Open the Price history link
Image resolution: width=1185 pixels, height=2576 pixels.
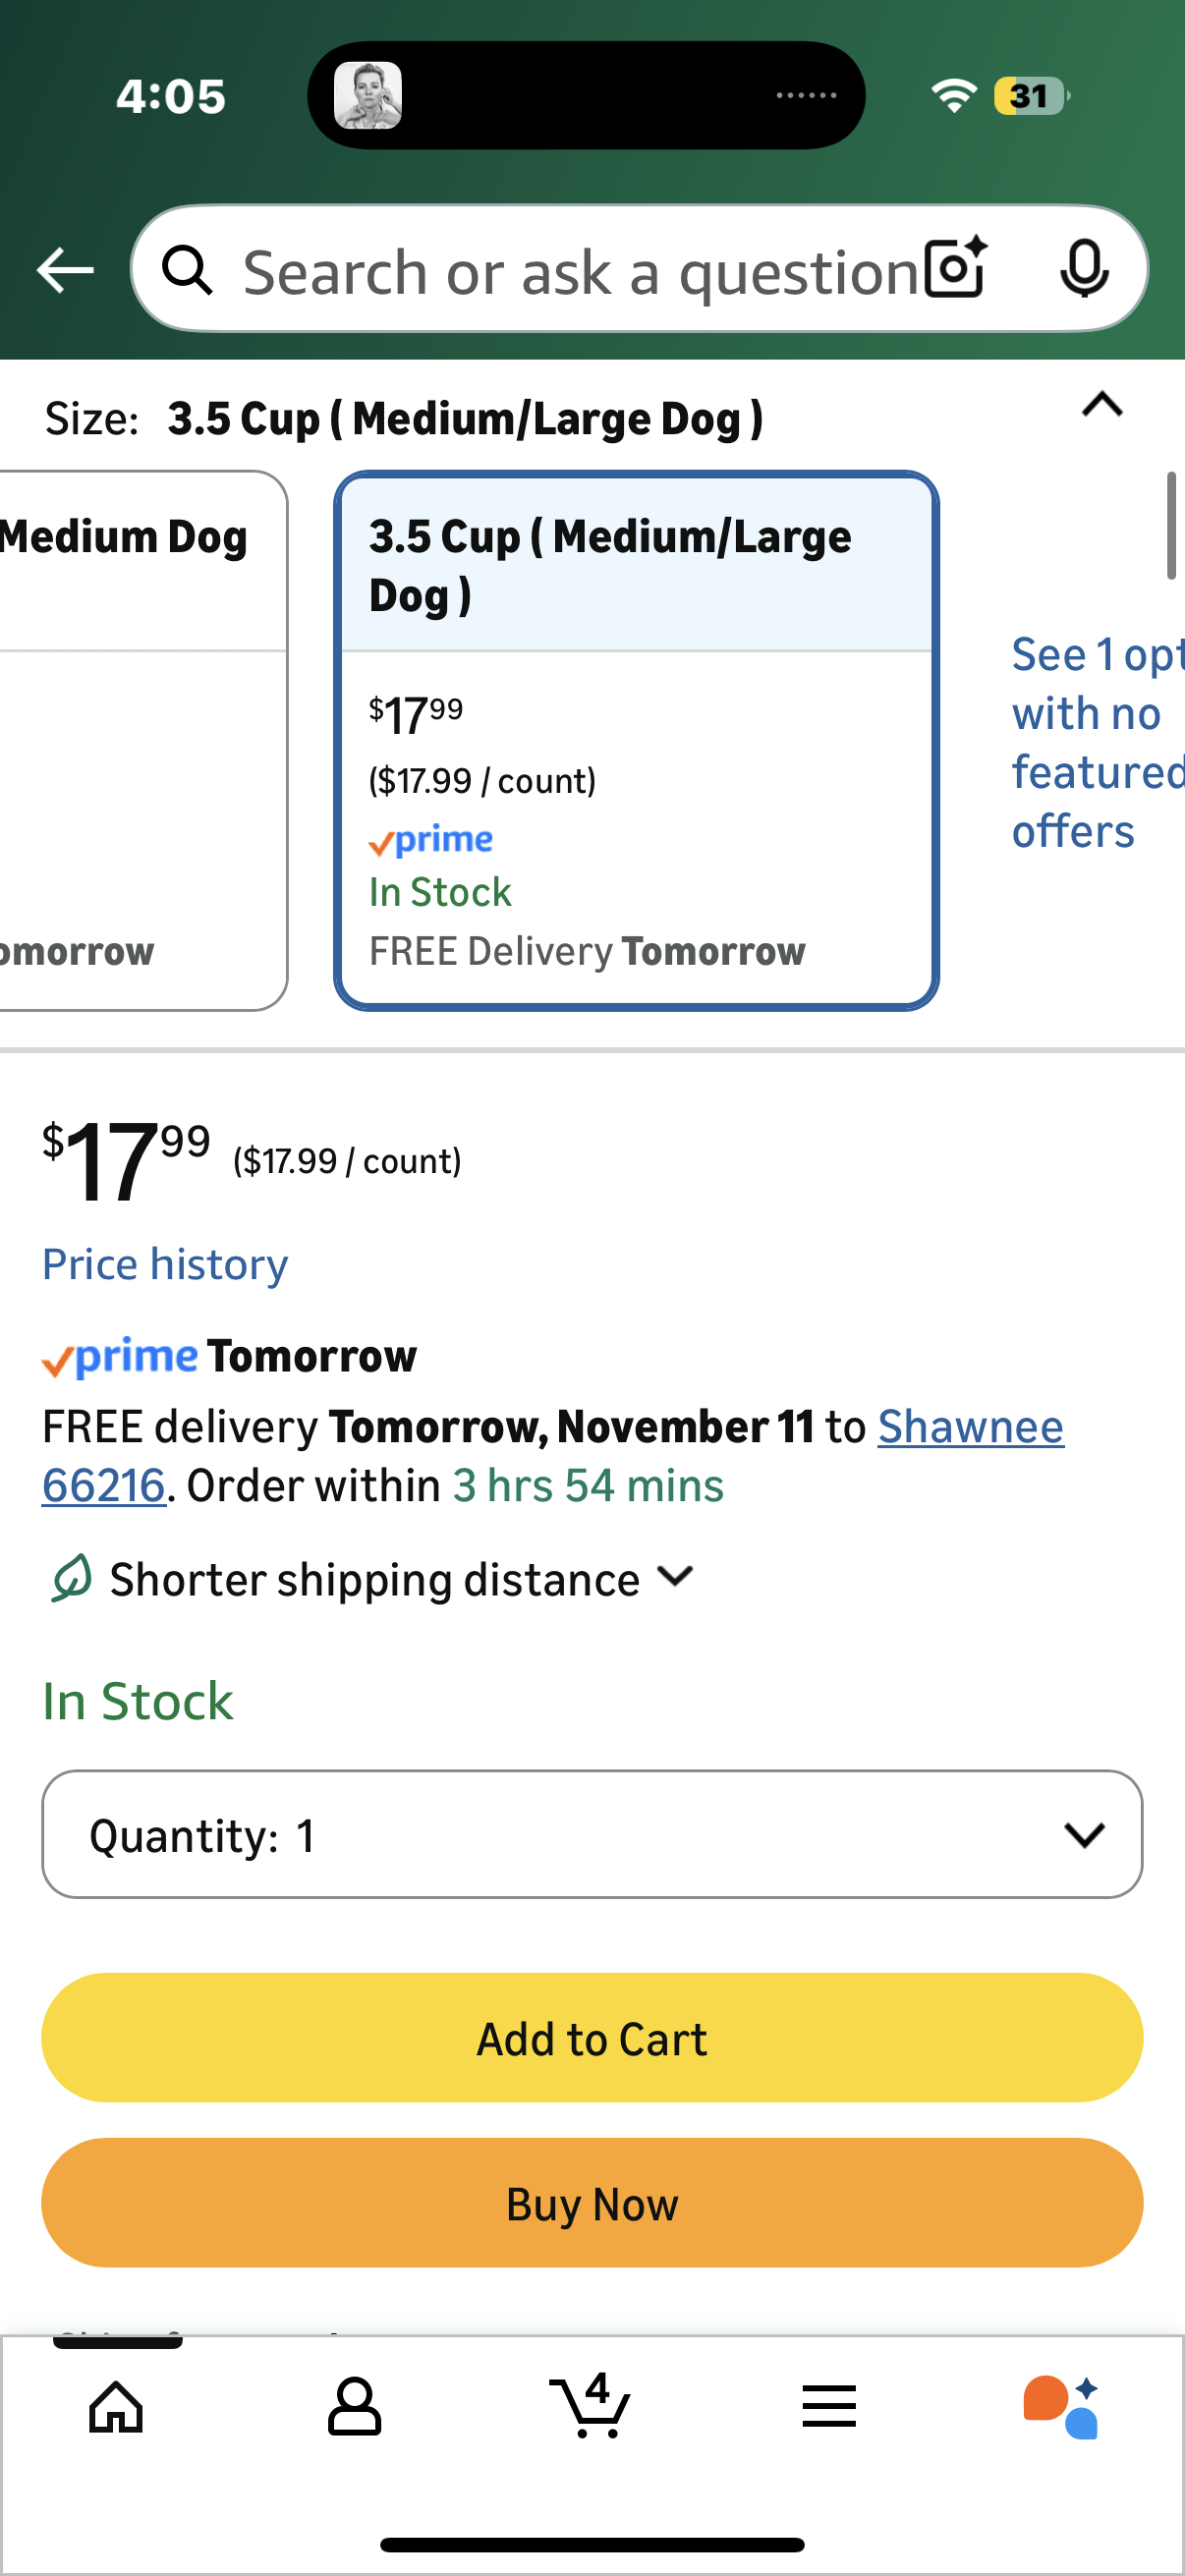pyautogui.click(x=165, y=1264)
